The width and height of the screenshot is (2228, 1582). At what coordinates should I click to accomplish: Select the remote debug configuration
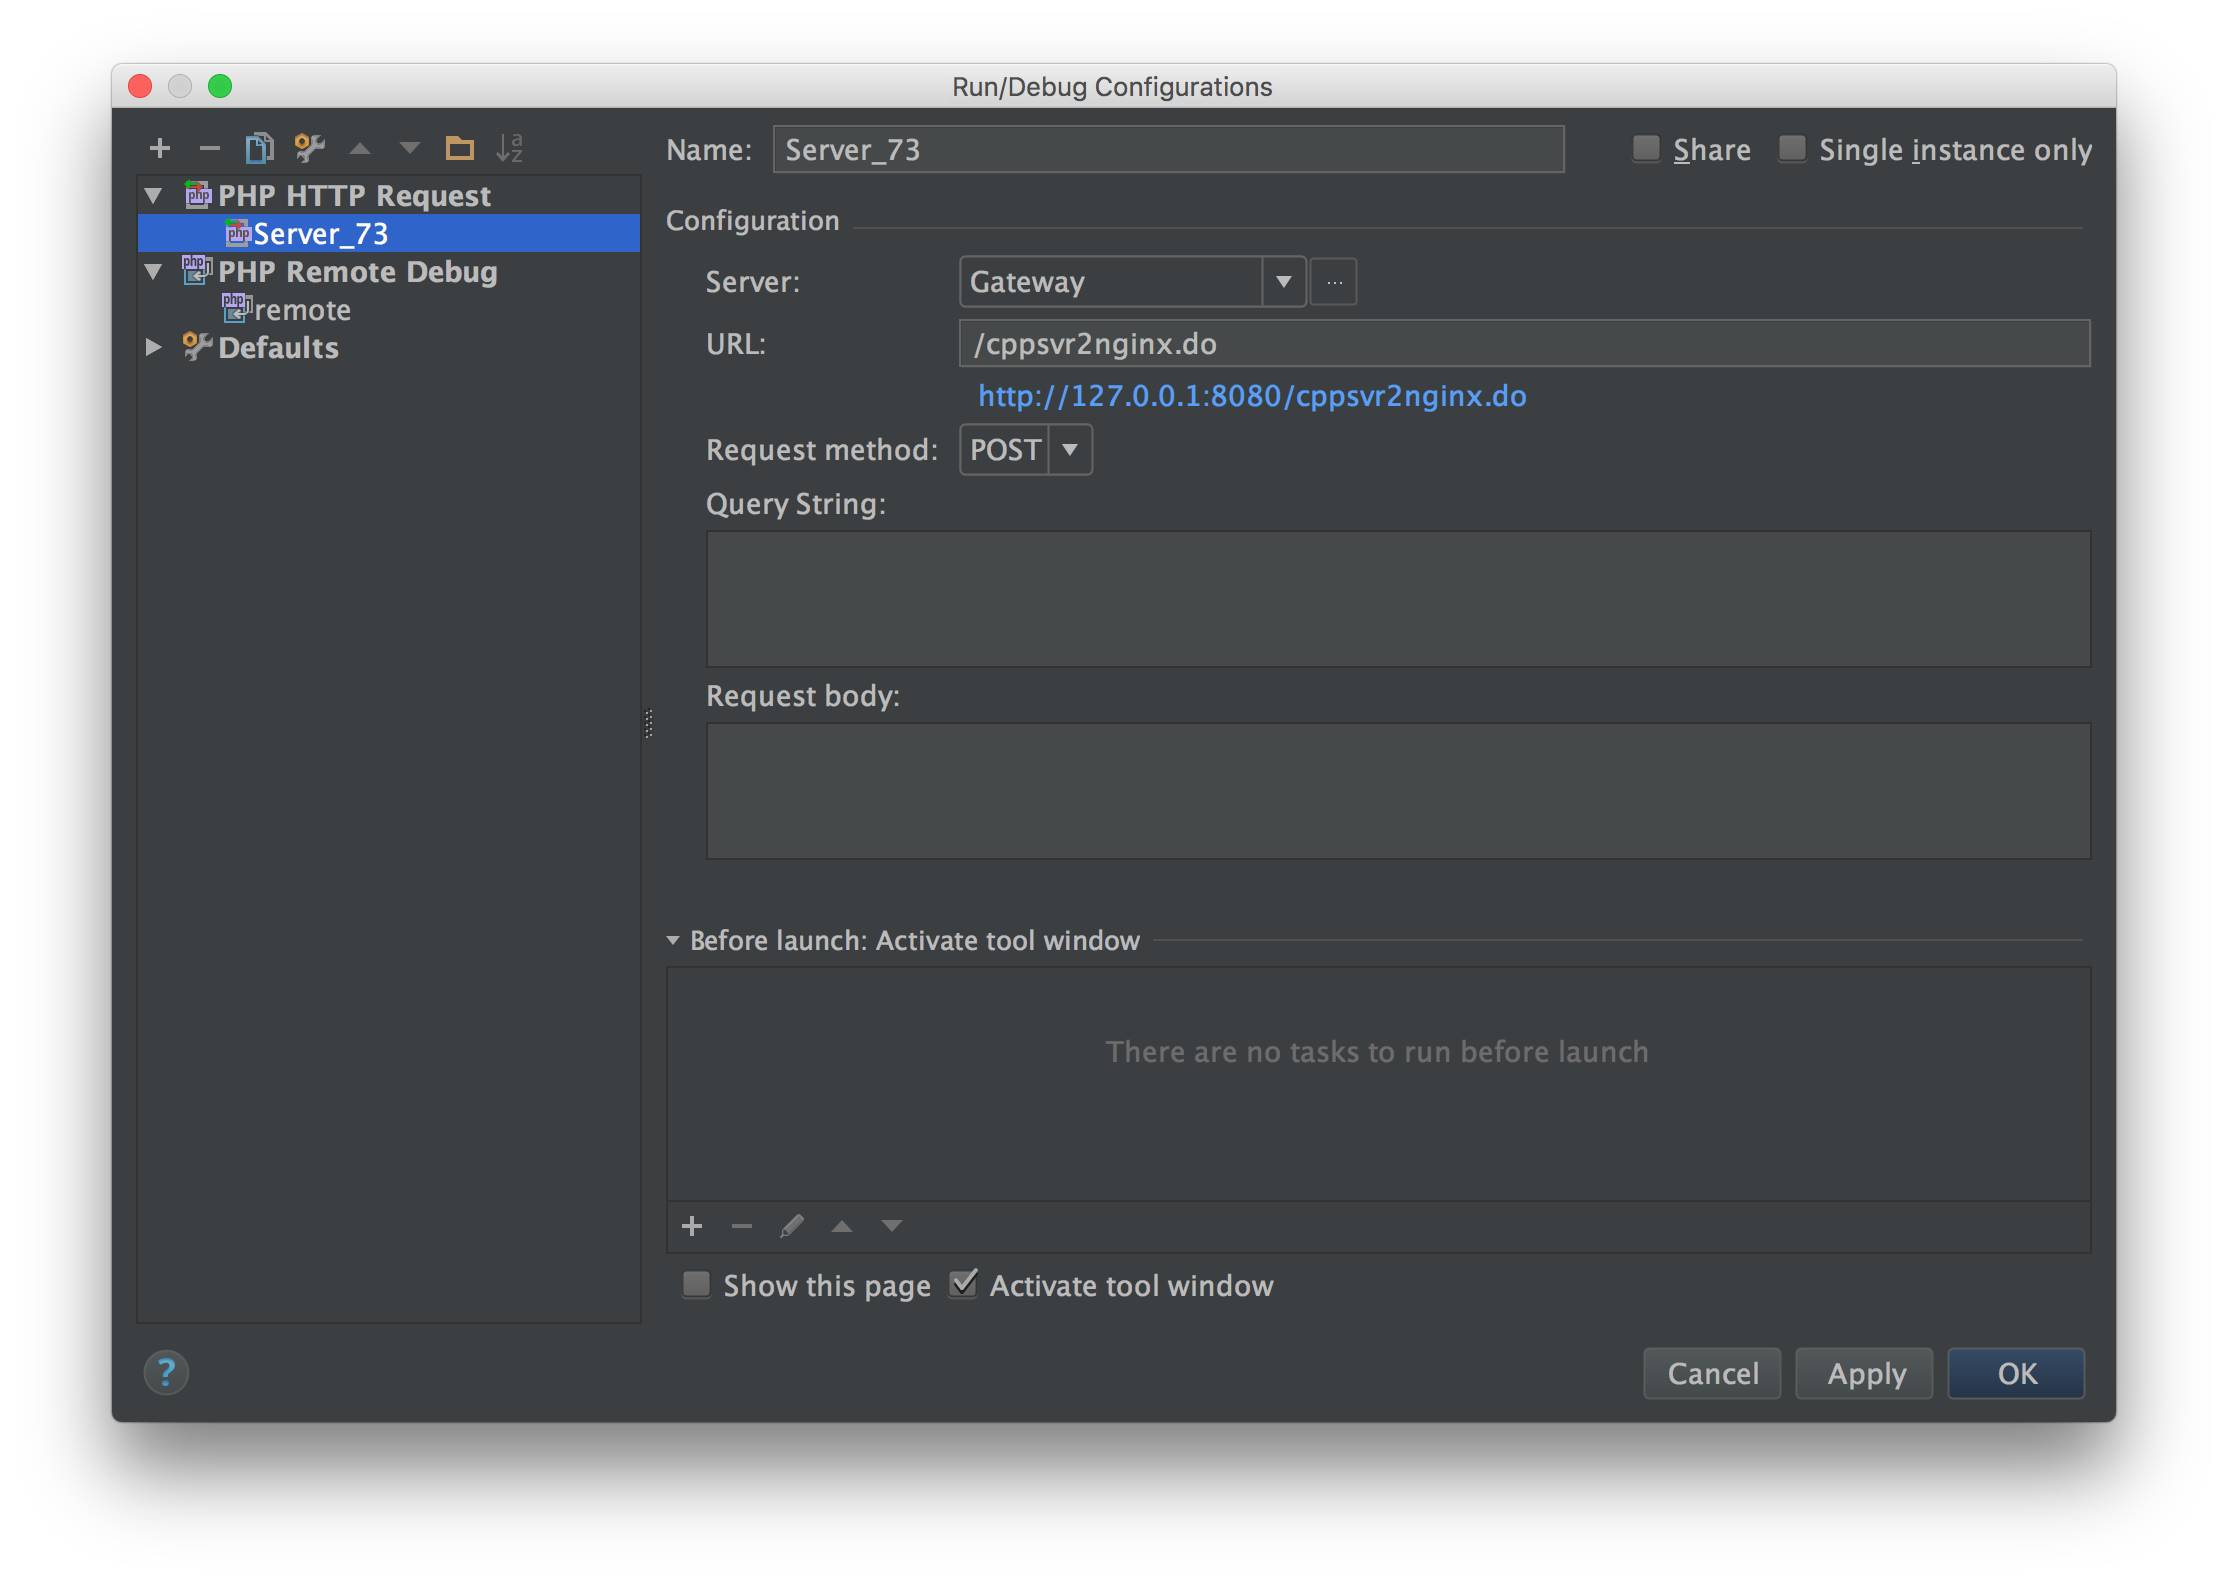[x=302, y=310]
